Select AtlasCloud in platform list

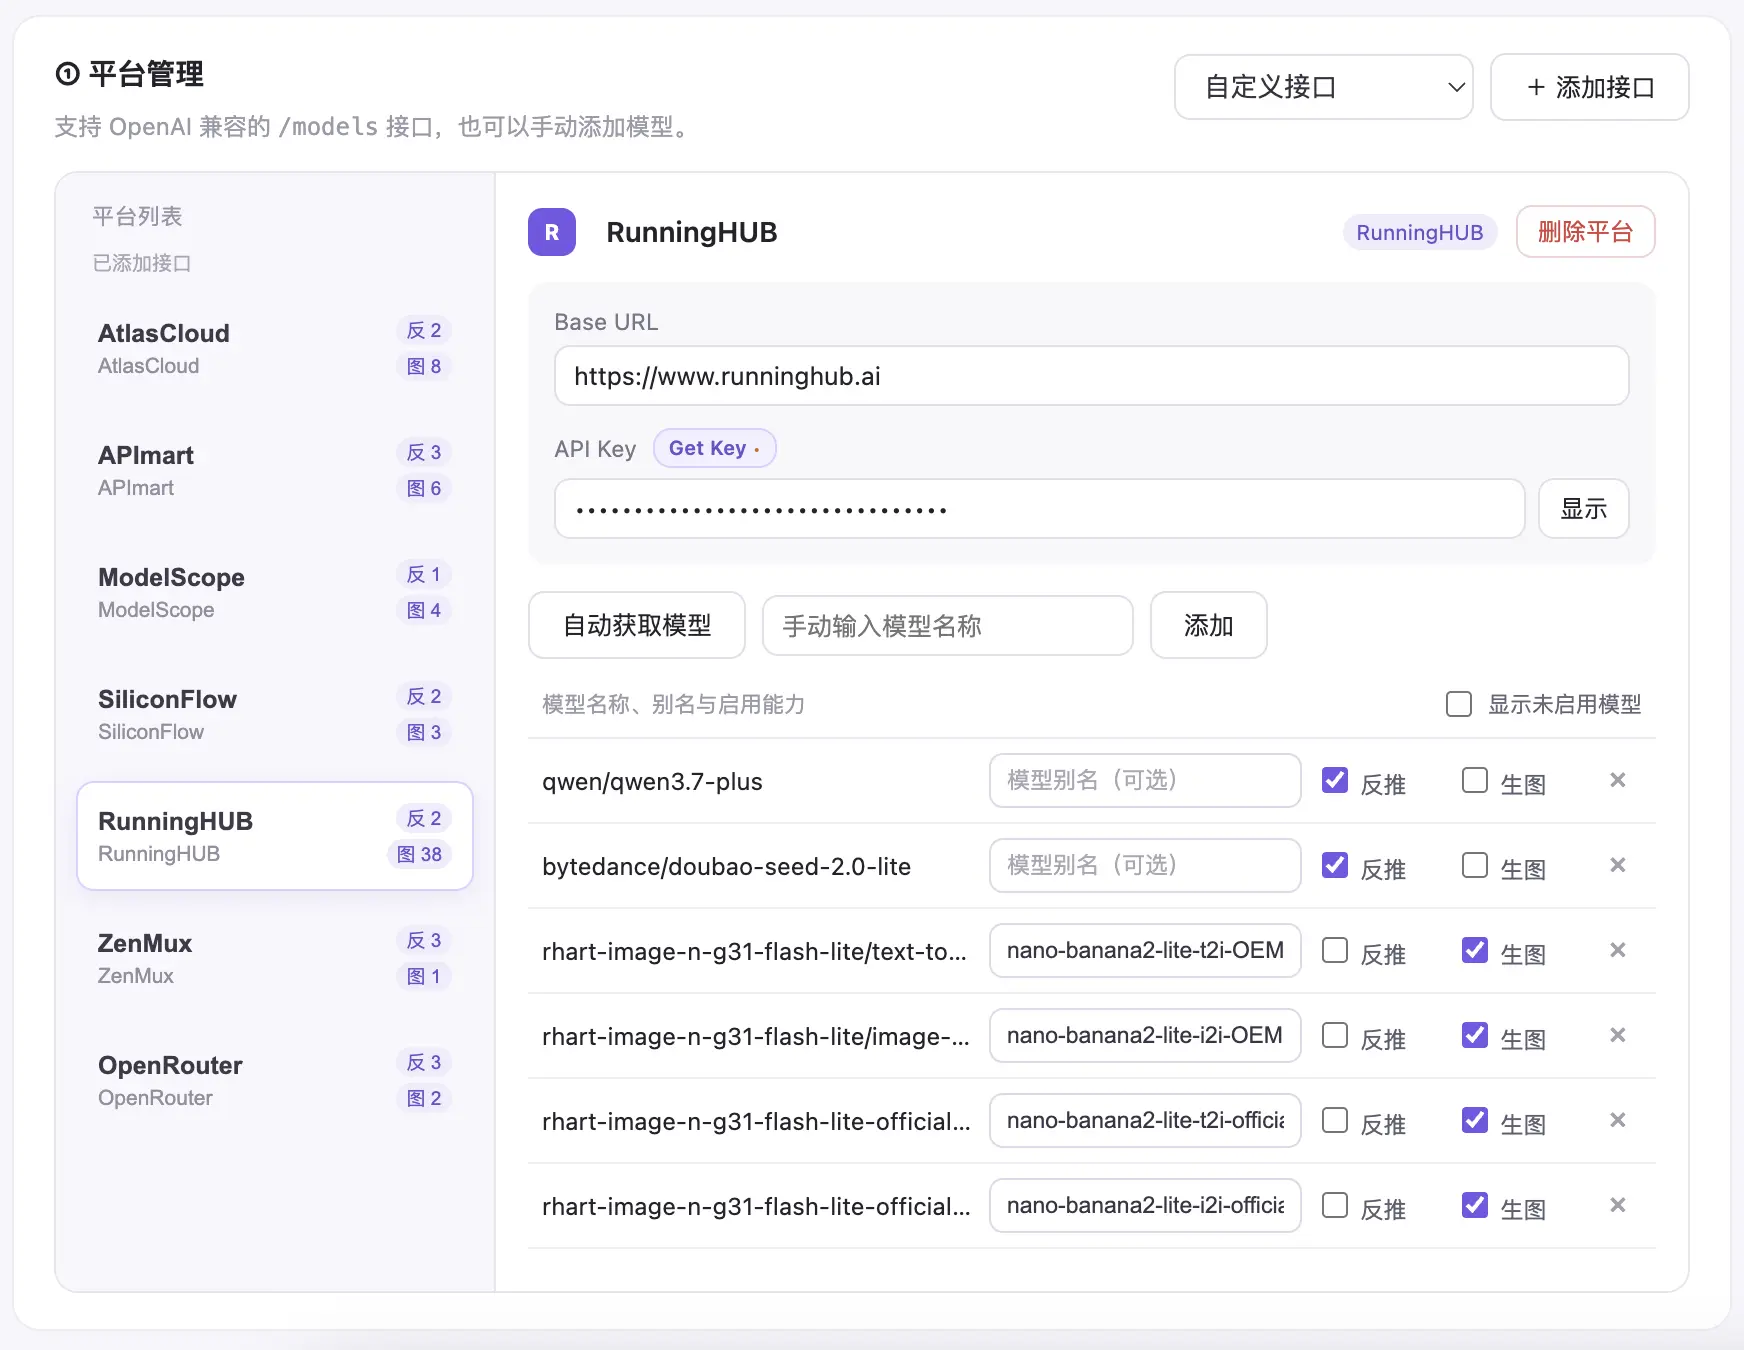pos(275,348)
